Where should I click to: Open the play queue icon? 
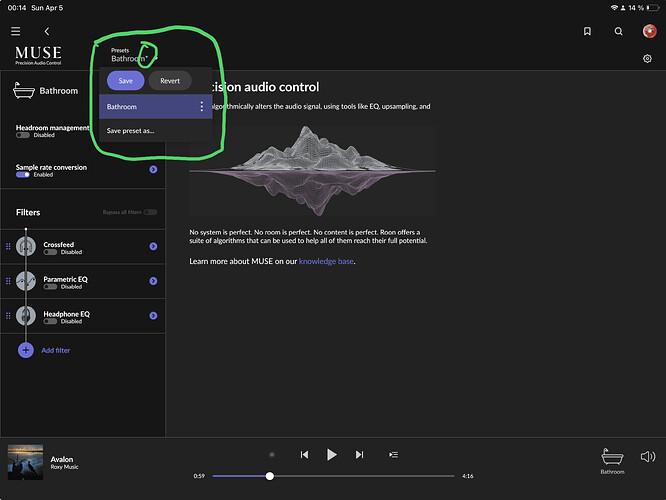[x=394, y=455]
